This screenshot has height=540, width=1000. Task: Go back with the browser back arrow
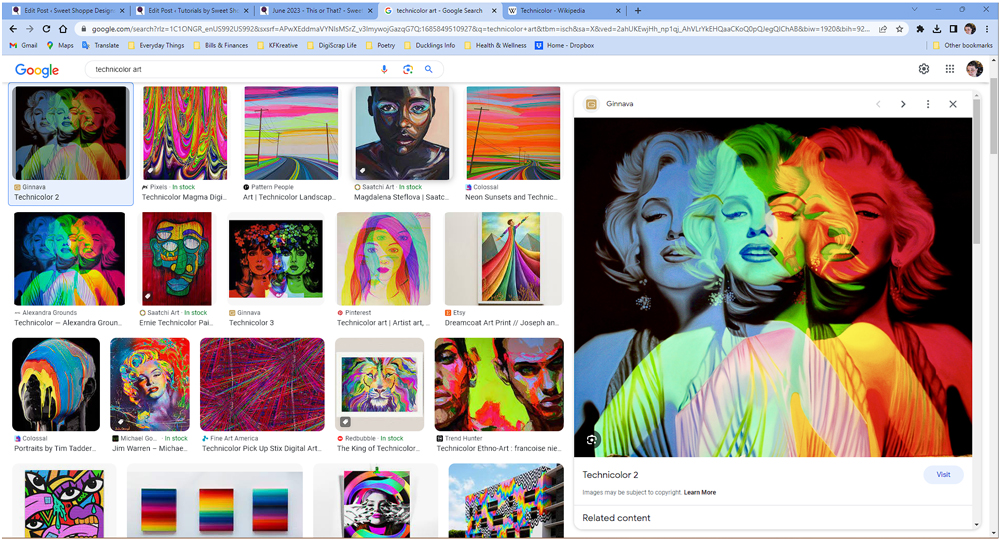click(13, 29)
